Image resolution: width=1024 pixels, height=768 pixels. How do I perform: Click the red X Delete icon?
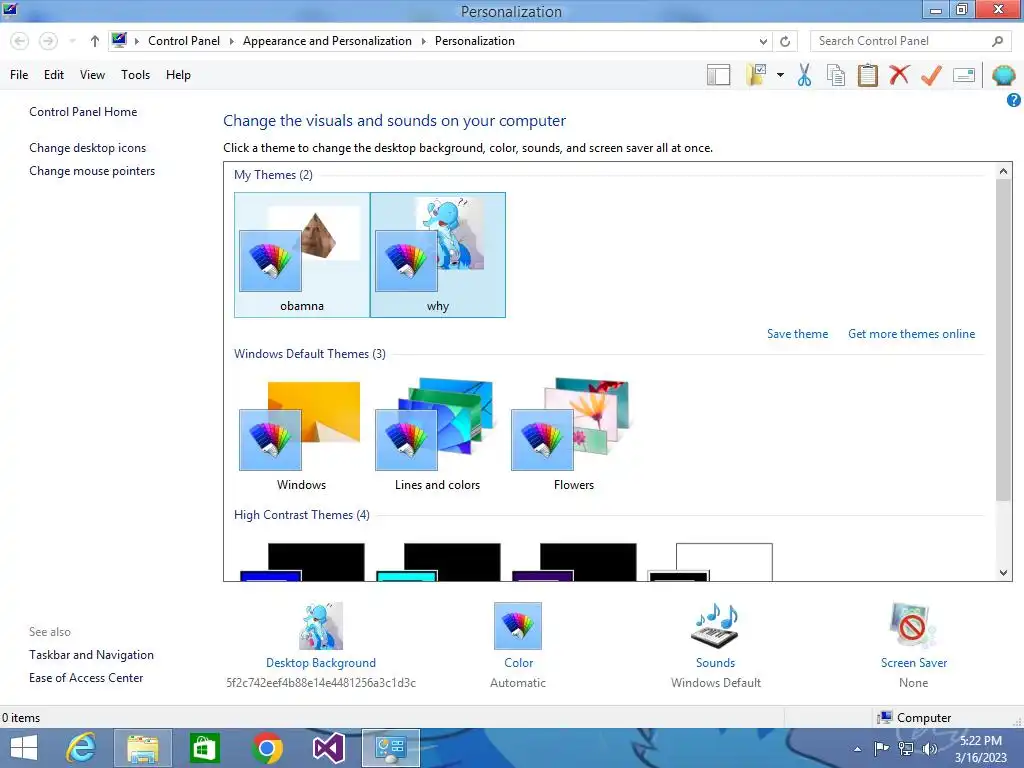[899, 75]
